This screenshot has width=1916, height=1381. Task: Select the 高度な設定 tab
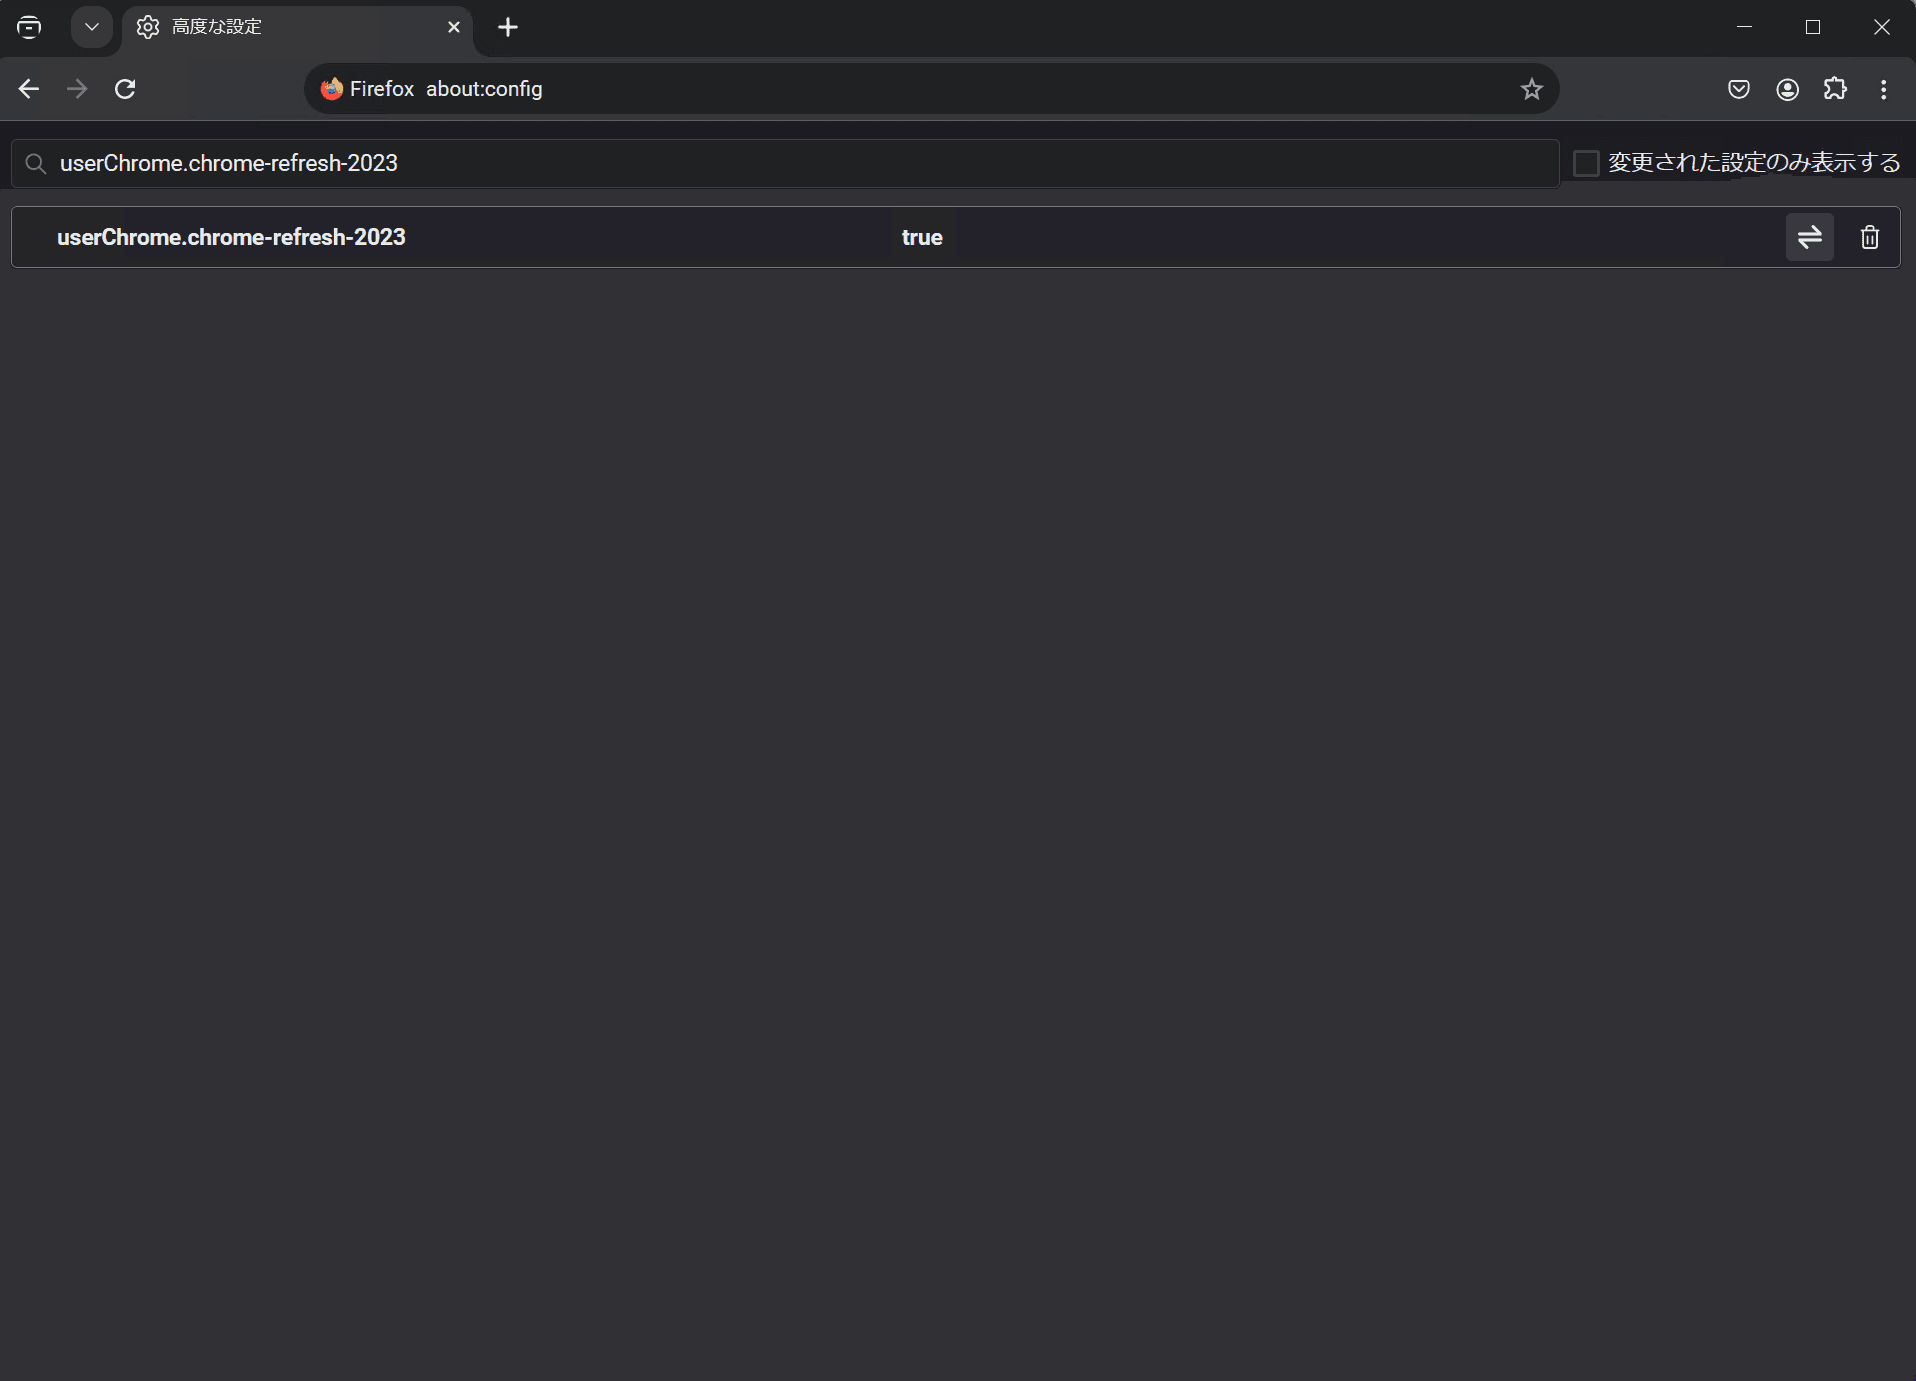pos(297,27)
